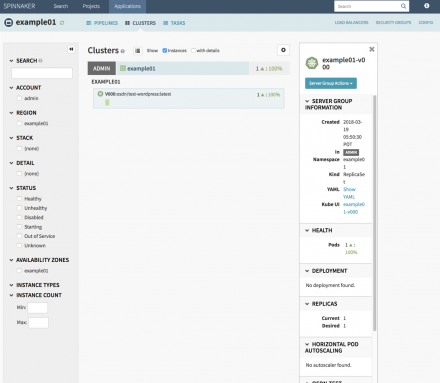440x383 pixels.
Task: Click the Show YAML link
Action: click(x=349, y=193)
